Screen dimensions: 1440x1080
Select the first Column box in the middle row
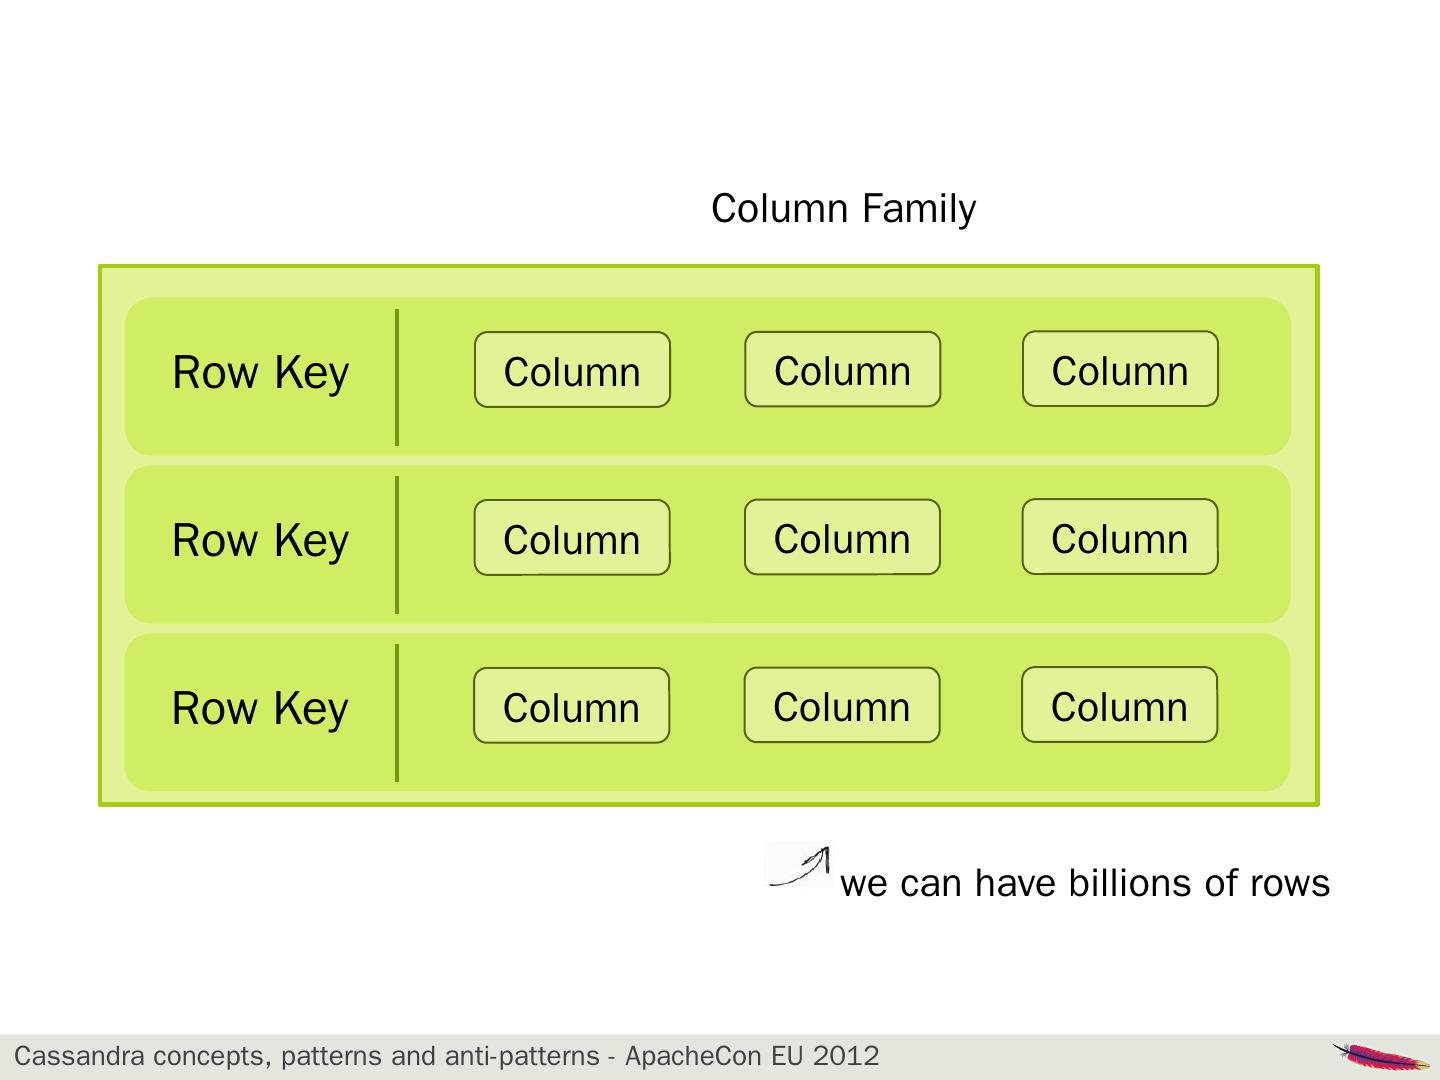coord(572,538)
